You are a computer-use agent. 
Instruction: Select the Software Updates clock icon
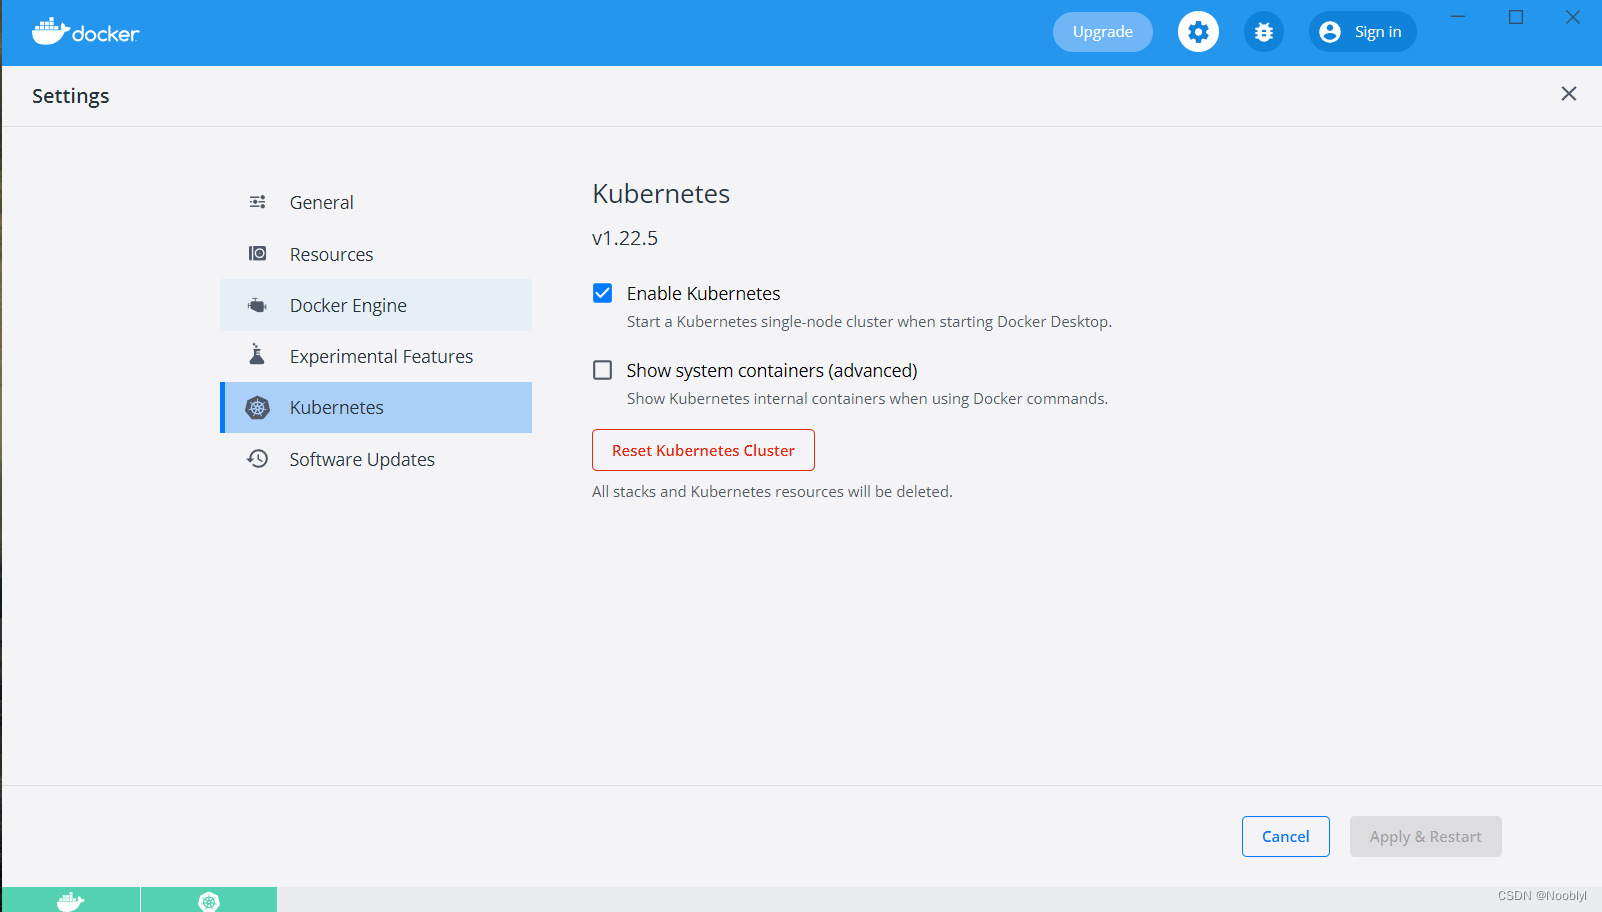point(258,459)
